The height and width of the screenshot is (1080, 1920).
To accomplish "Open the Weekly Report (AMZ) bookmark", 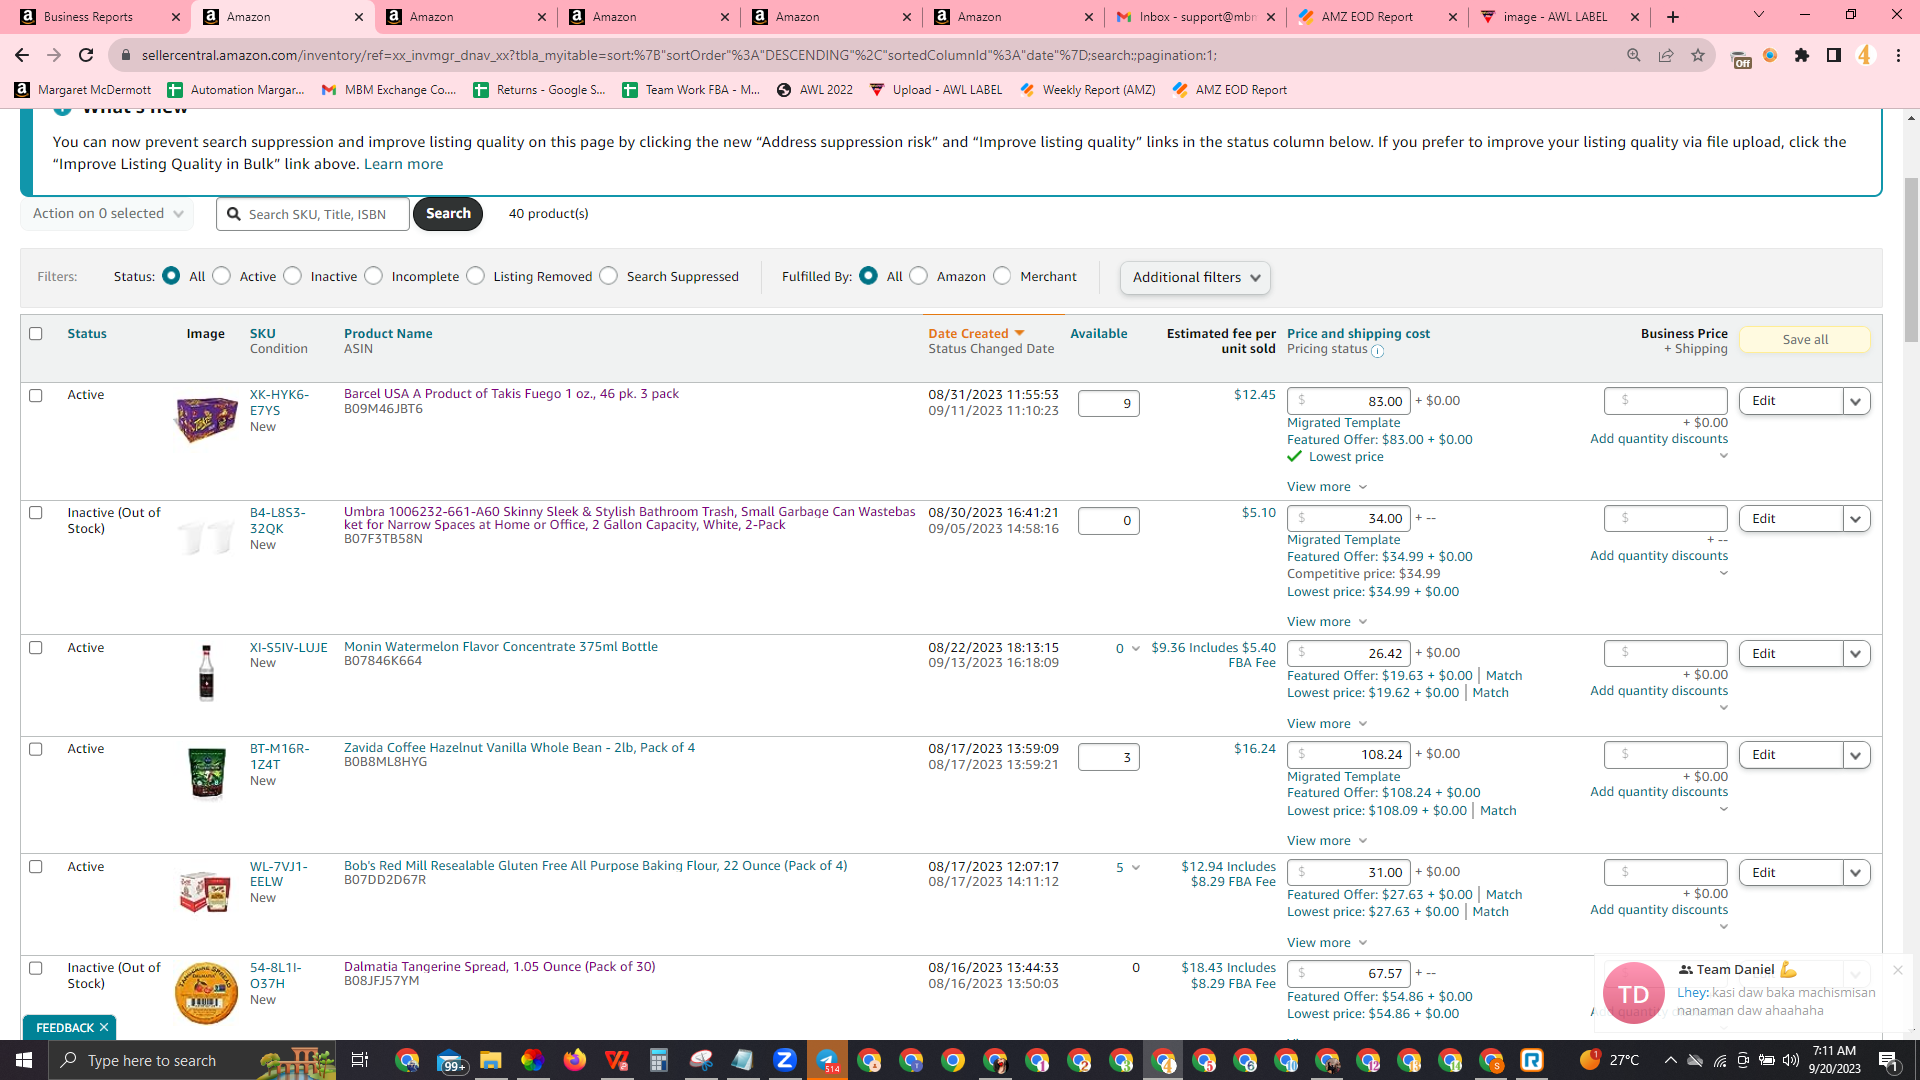I will tap(1088, 90).
